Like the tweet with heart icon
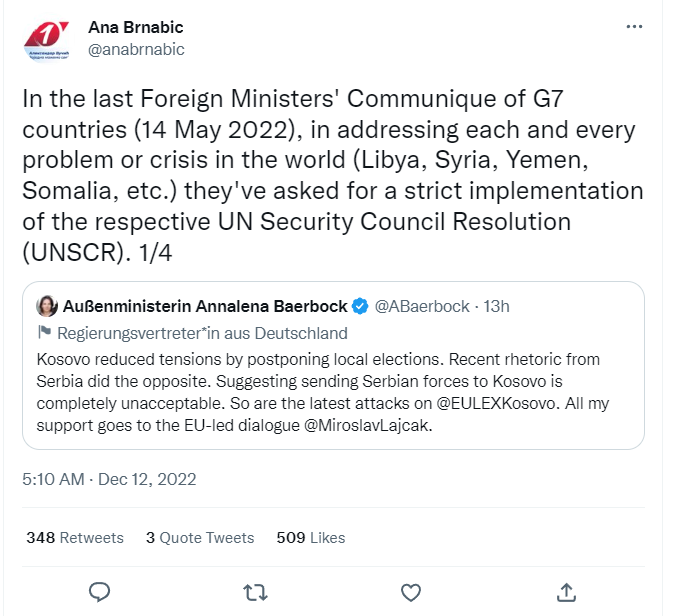 click(x=409, y=592)
